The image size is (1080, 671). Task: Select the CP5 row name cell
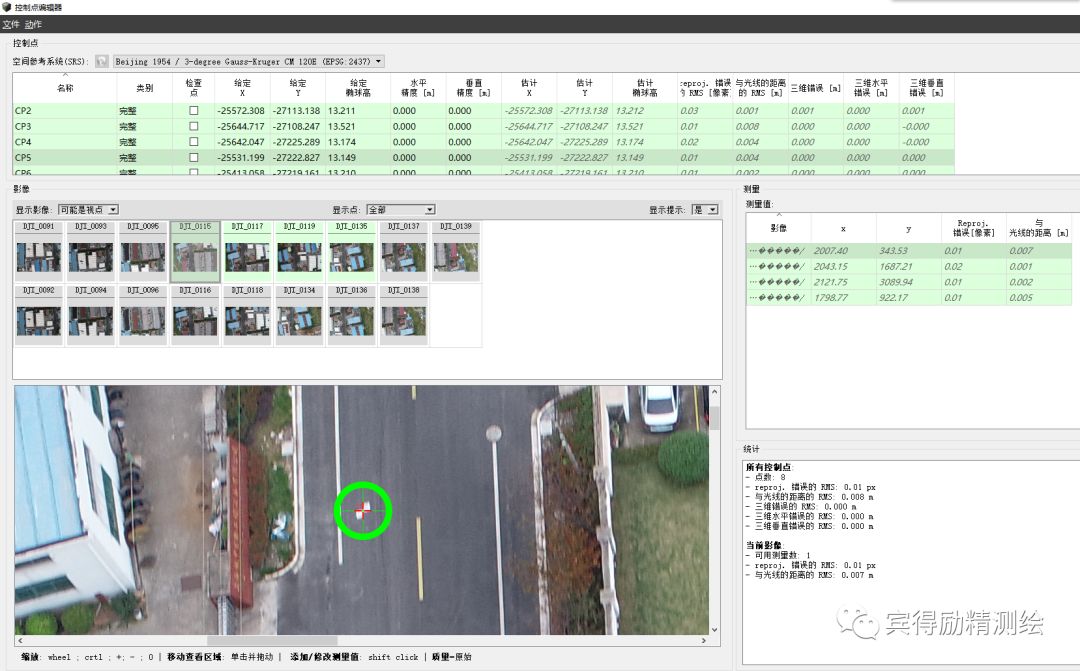point(65,158)
